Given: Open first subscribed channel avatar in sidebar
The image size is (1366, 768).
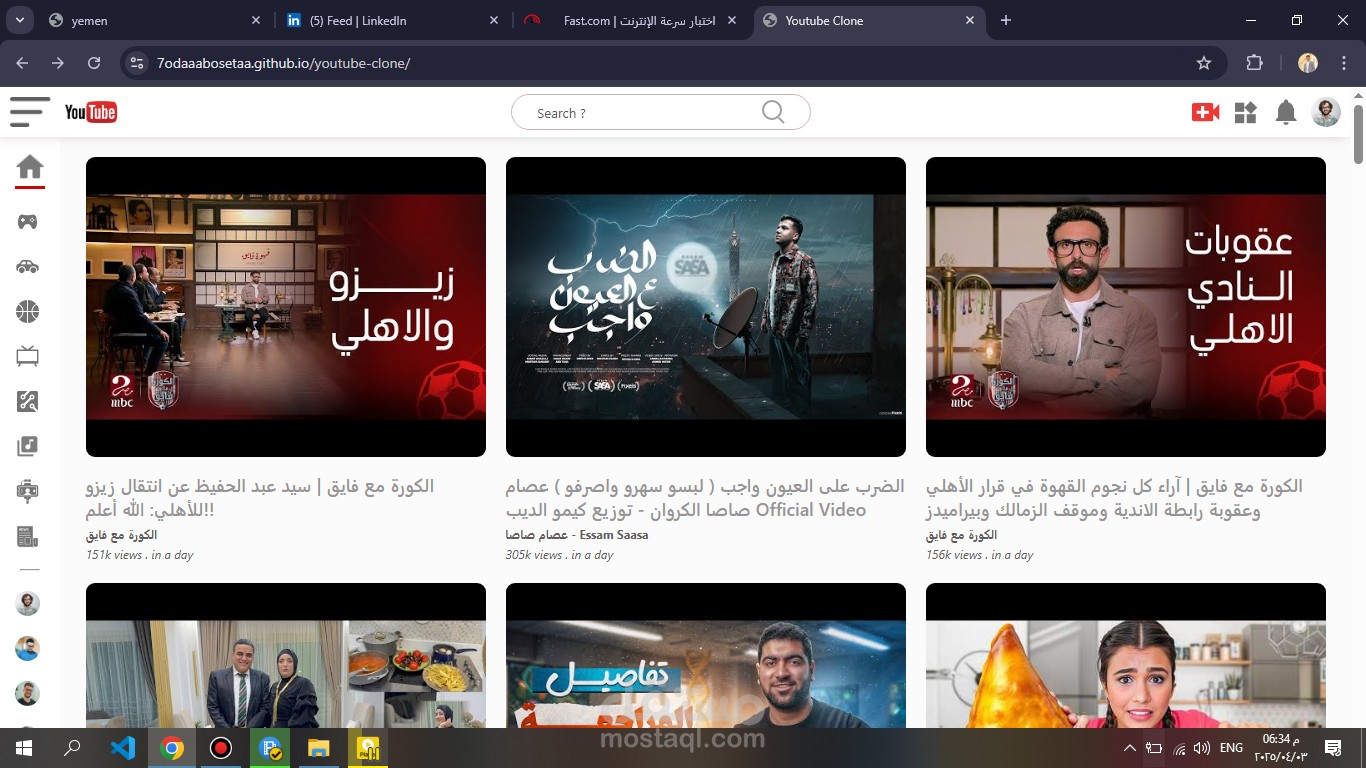Looking at the screenshot, I should point(28,603).
